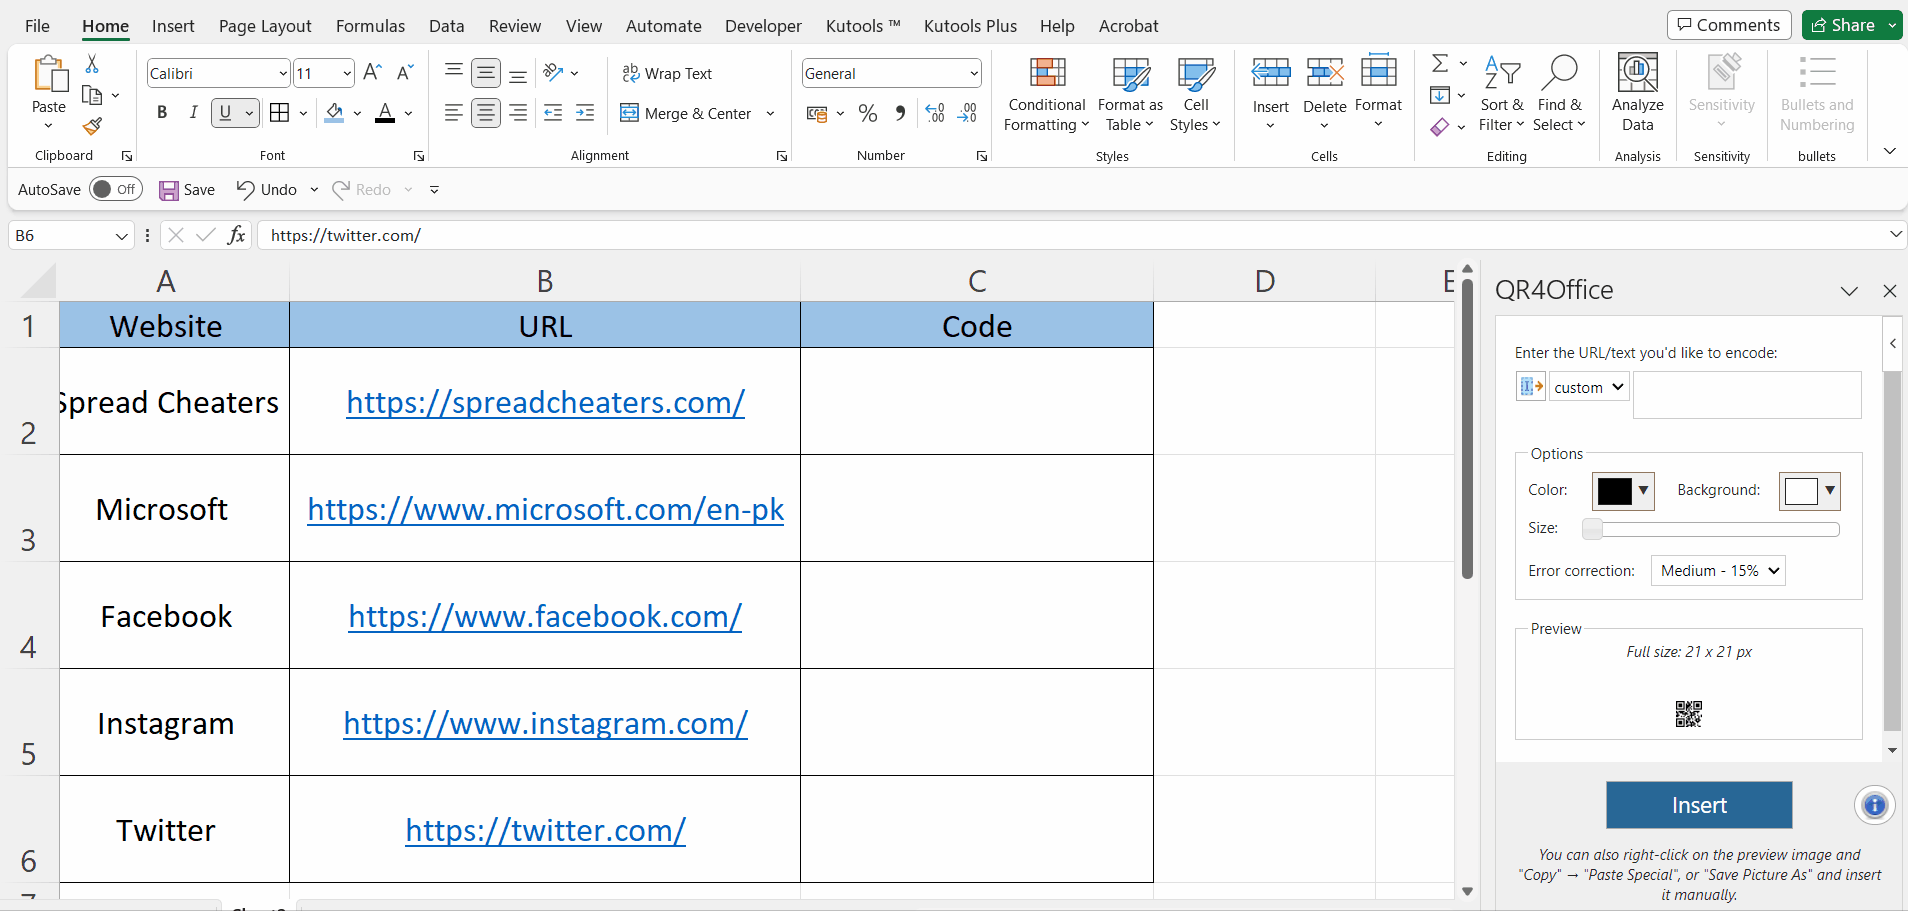Toggle bold formatting

162,112
